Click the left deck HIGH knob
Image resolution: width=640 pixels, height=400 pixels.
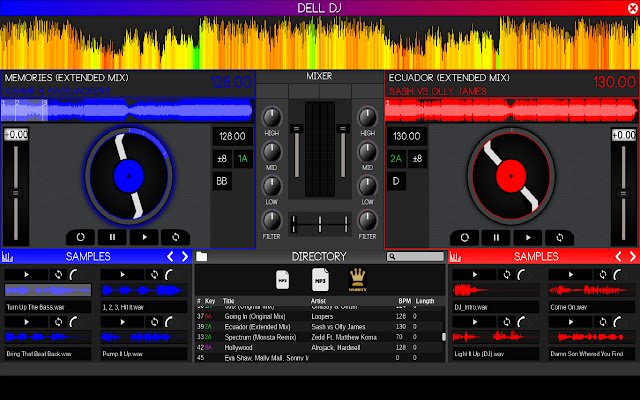[271, 117]
